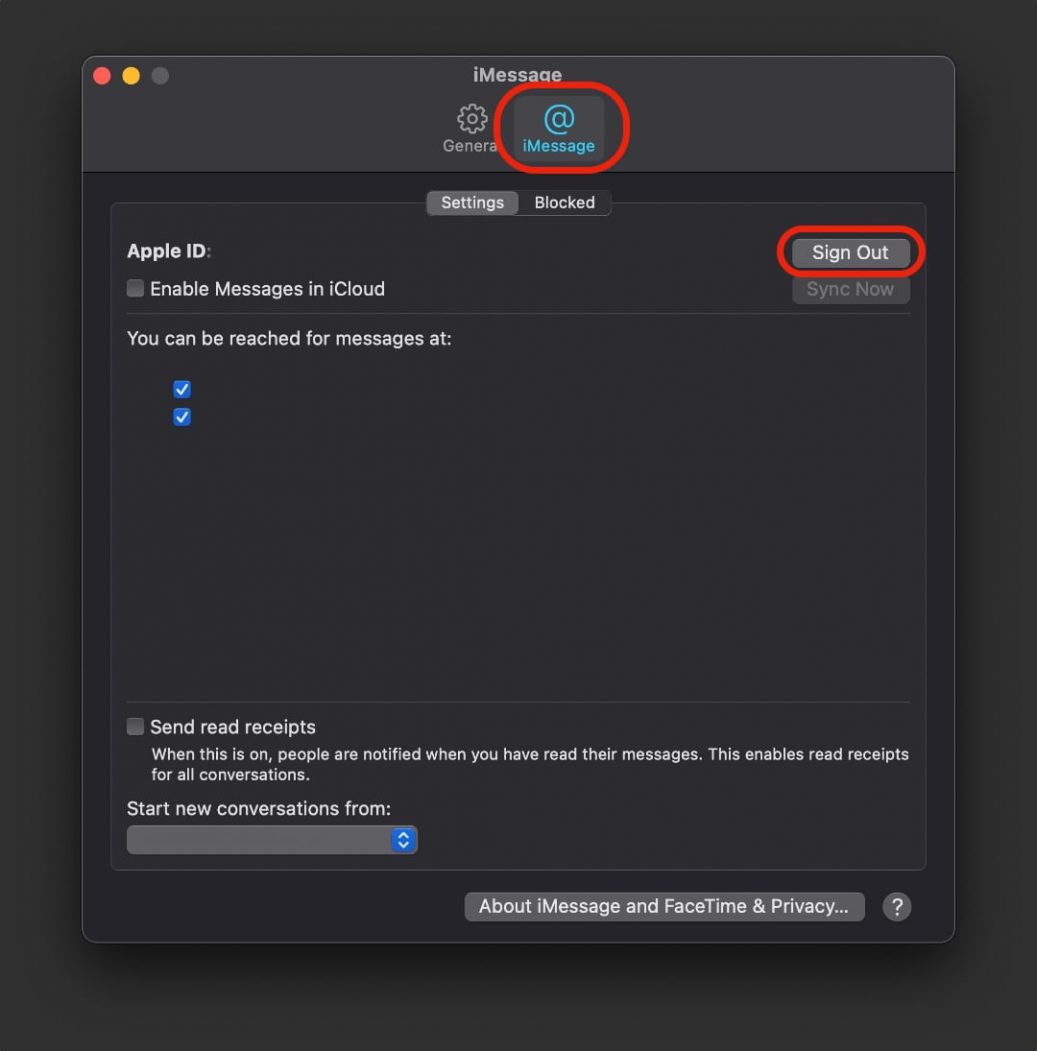The height and width of the screenshot is (1051, 1037).
Task: Switch to the Blocked tab
Action: (565, 202)
